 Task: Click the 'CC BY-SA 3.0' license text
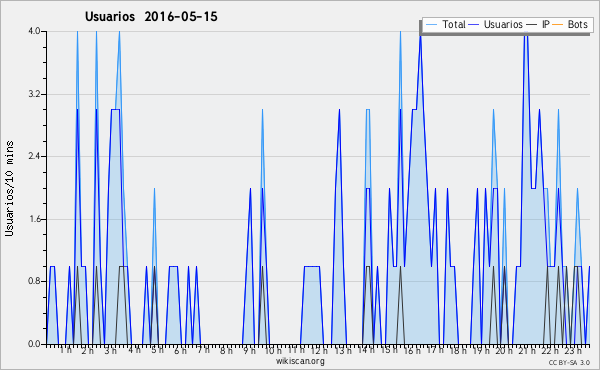pos(569,362)
